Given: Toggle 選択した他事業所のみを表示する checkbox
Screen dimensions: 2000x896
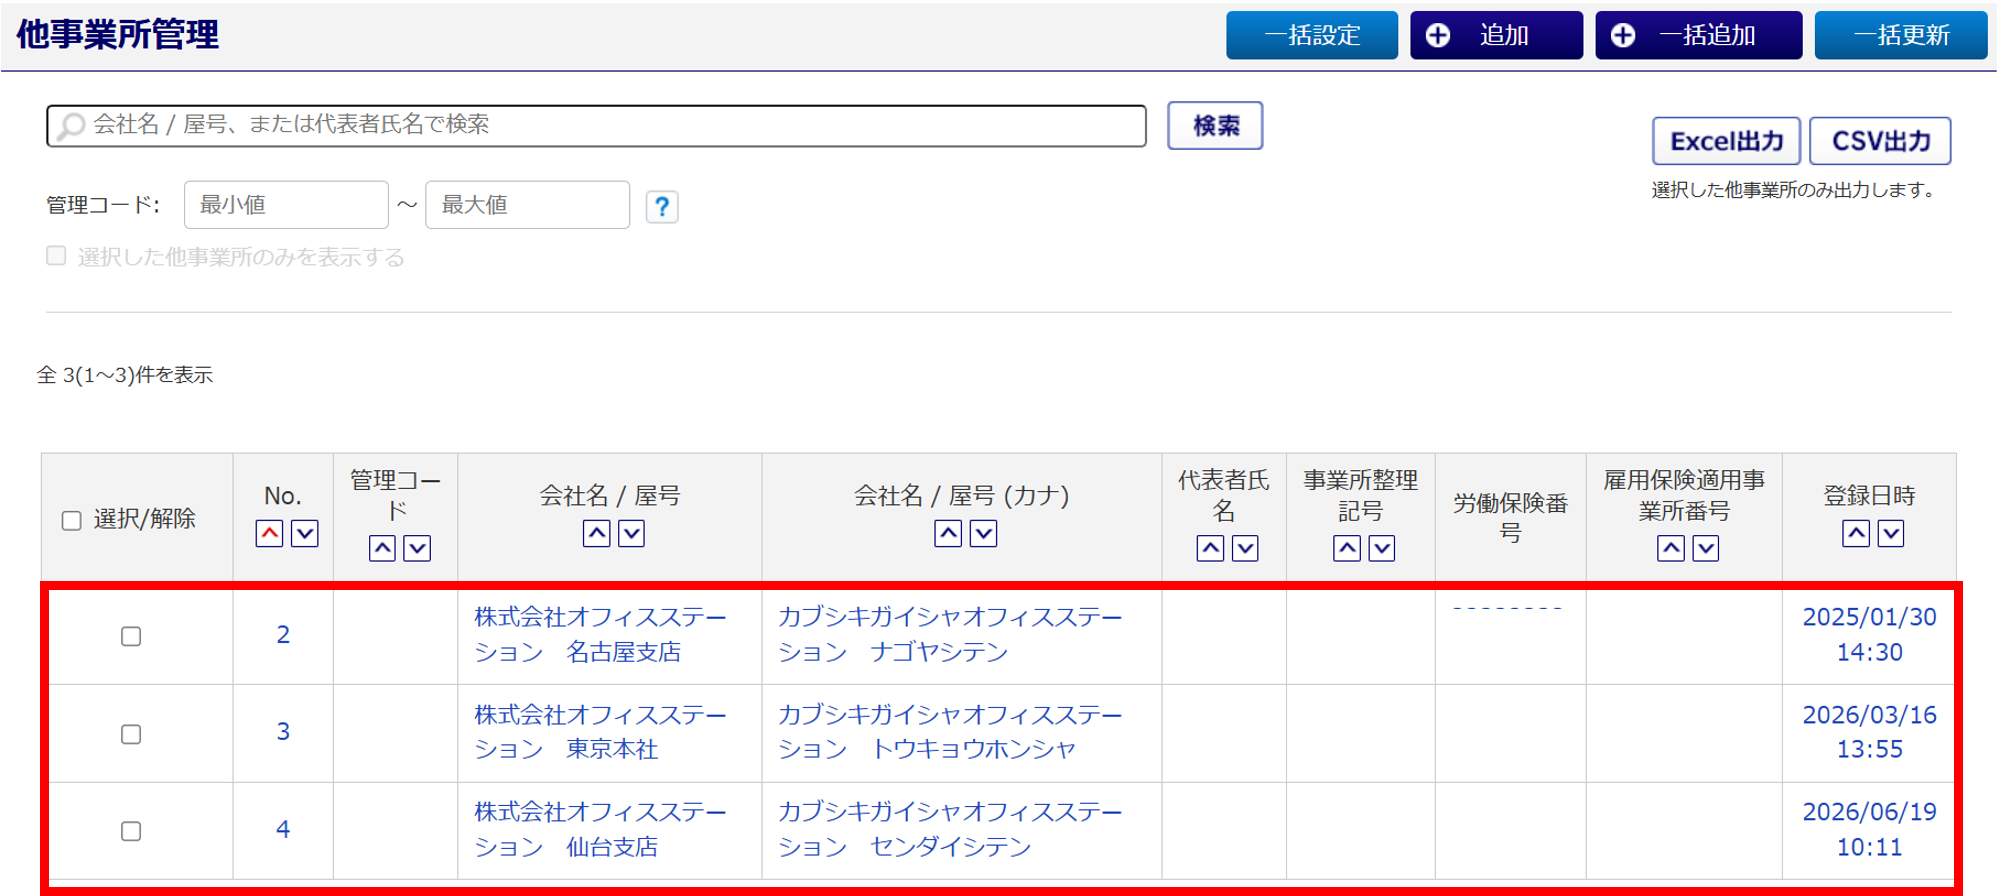Looking at the screenshot, I should coord(57,256).
